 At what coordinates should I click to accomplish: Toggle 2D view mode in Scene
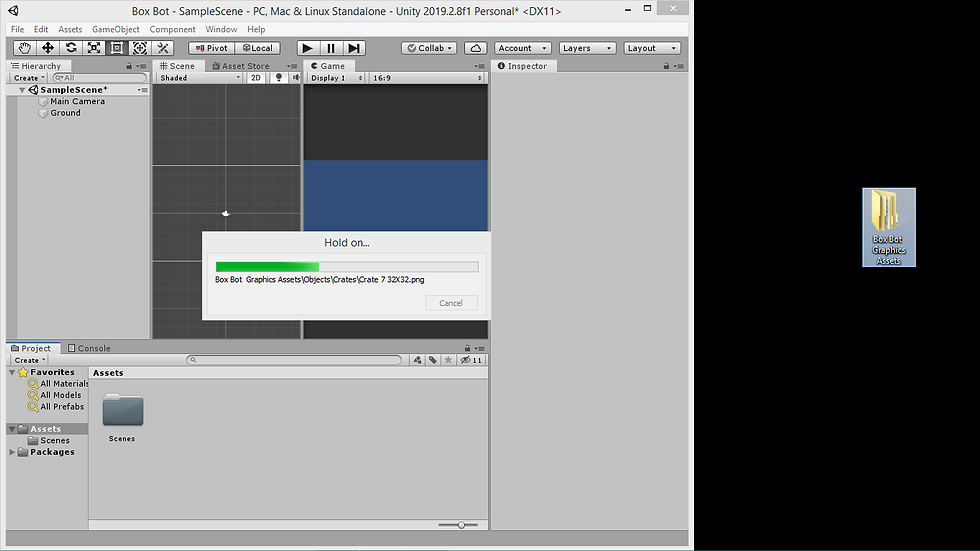pyautogui.click(x=256, y=78)
